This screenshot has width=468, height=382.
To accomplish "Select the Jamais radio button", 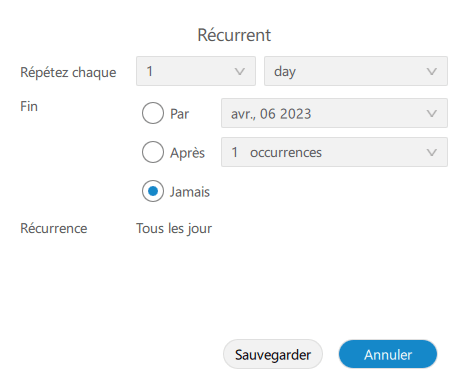I will coord(153,191).
